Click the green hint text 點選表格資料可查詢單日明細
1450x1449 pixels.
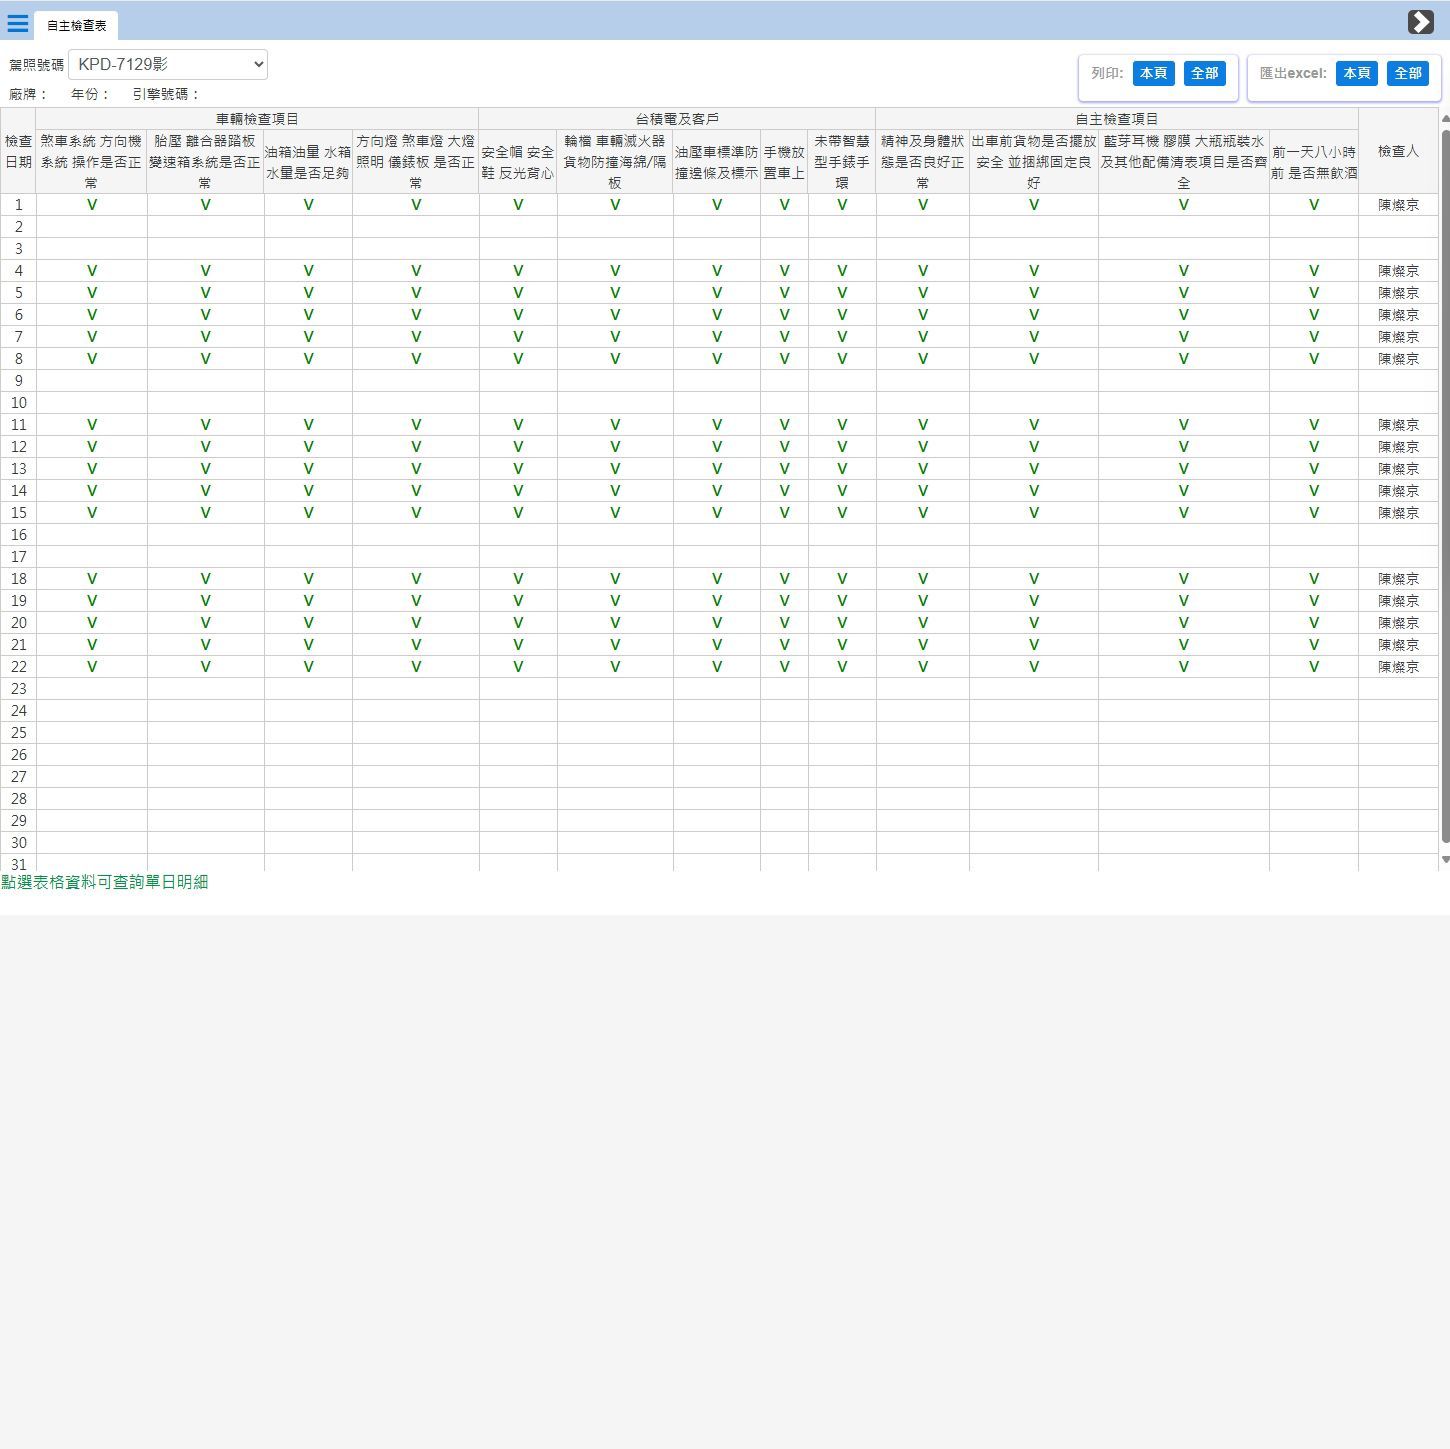click(x=105, y=882)
